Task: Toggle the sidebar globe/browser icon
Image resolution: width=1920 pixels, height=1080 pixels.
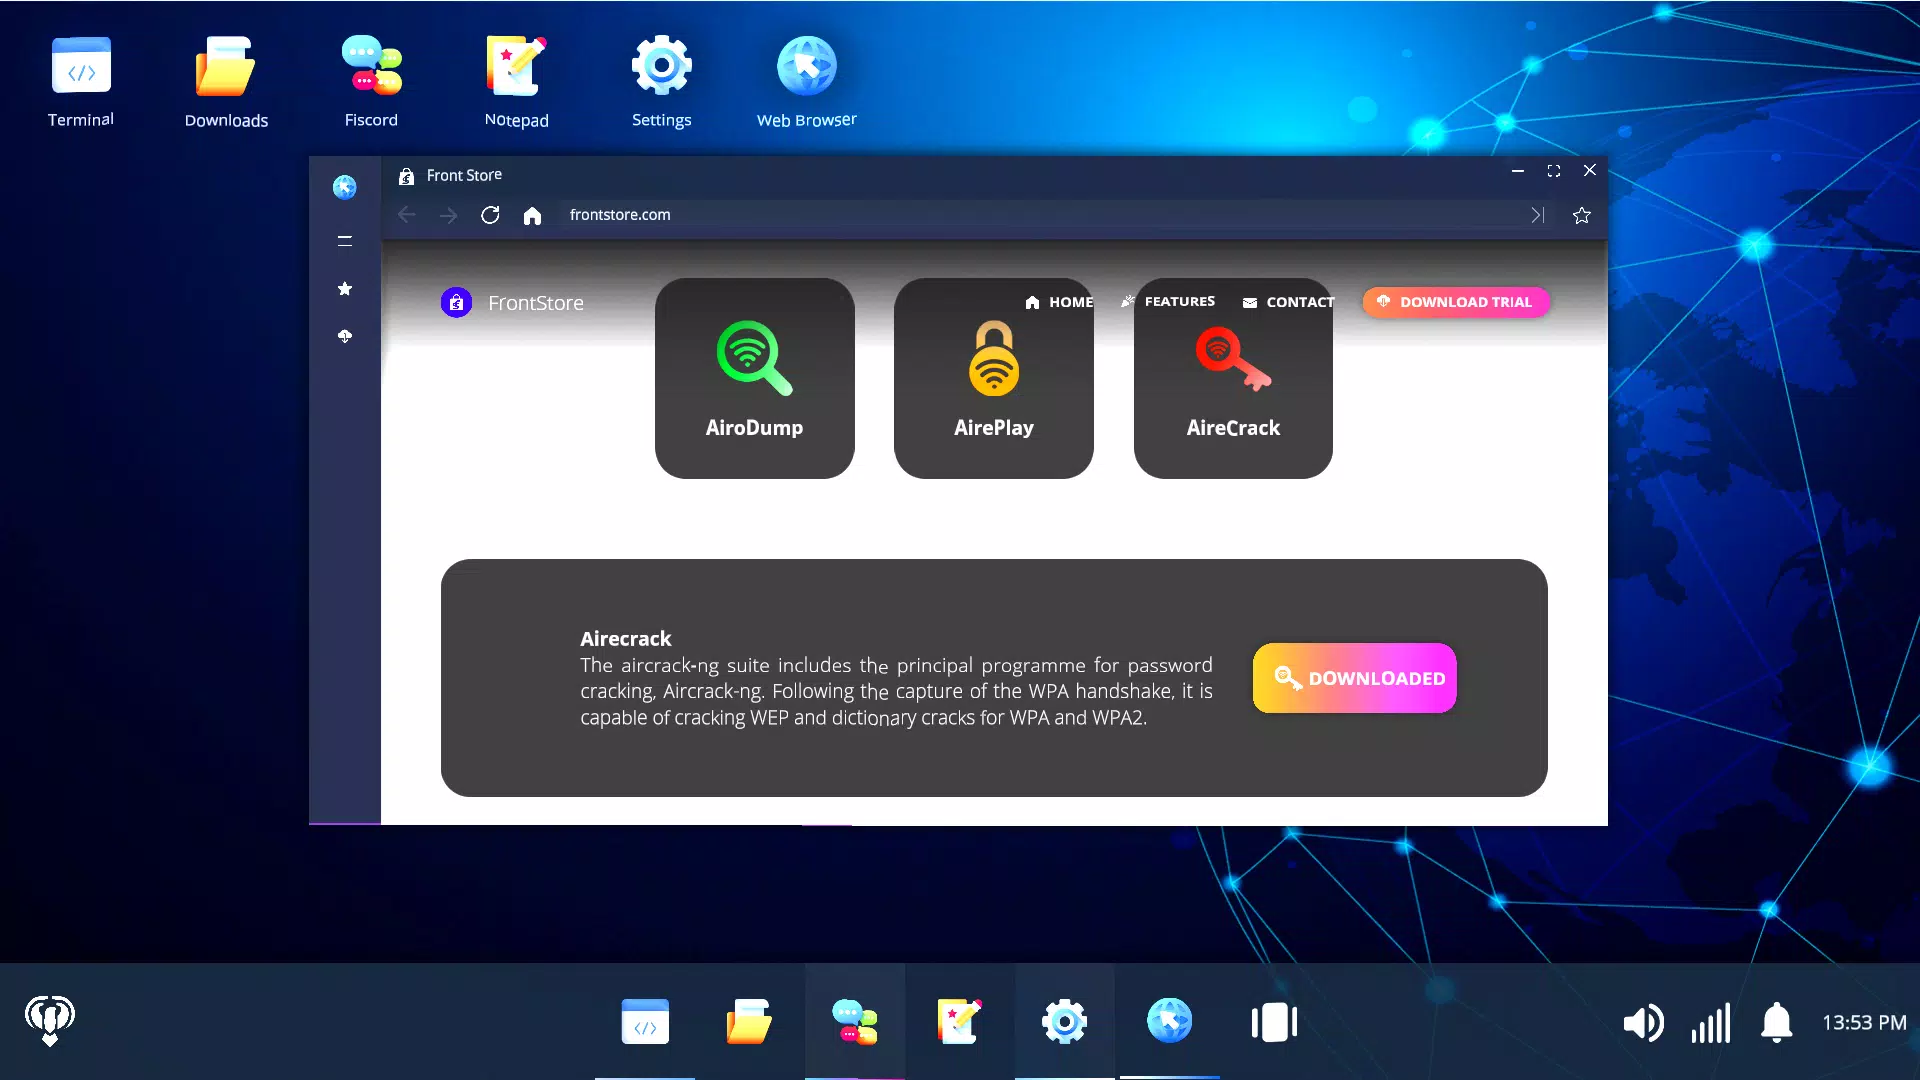Action: (x=344, y=187)
